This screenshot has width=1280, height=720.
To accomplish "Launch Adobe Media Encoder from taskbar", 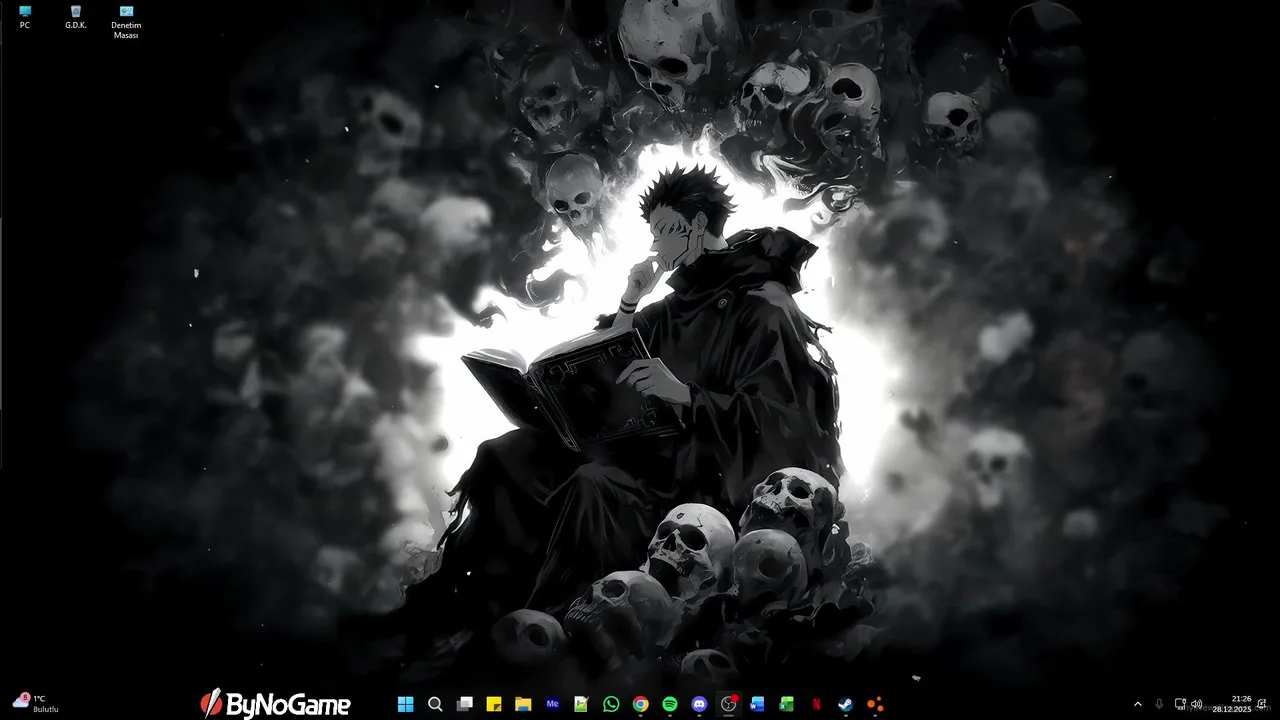I will click(x=552, y=704).
